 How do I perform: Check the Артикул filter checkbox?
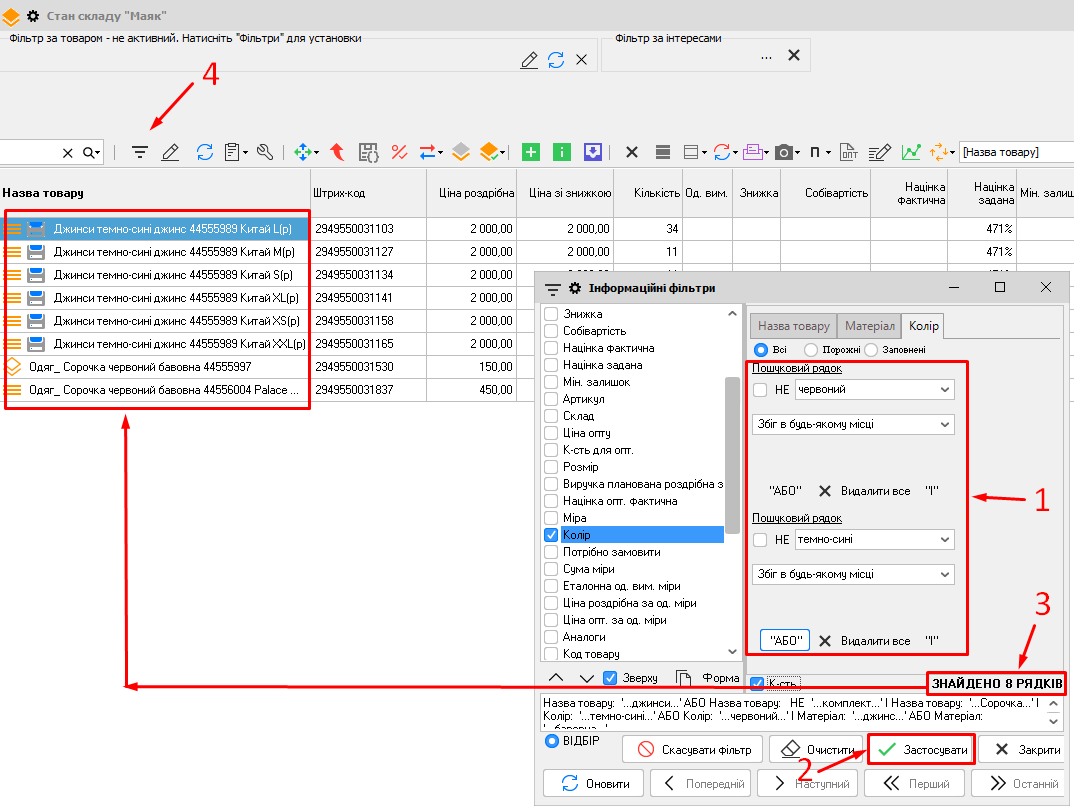pyautogui.click(x=551, y=399)
